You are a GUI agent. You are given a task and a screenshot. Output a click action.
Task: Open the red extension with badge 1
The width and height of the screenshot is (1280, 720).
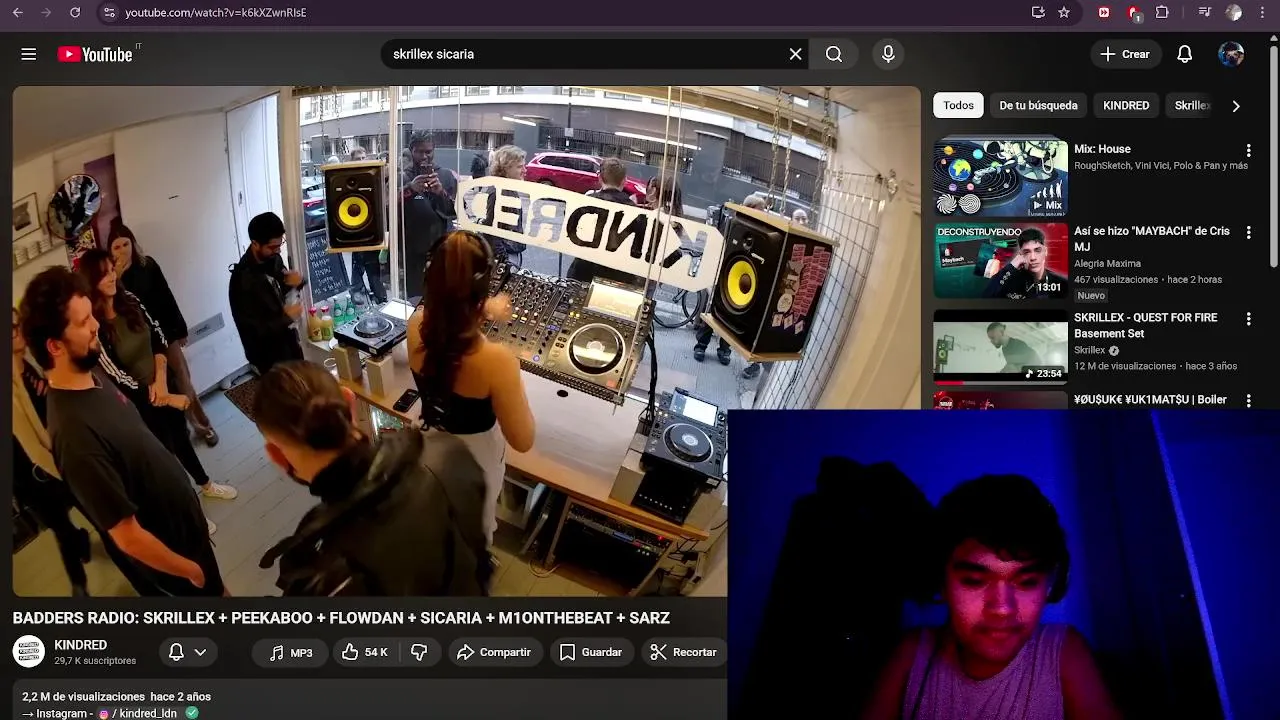coord(1134,13)
